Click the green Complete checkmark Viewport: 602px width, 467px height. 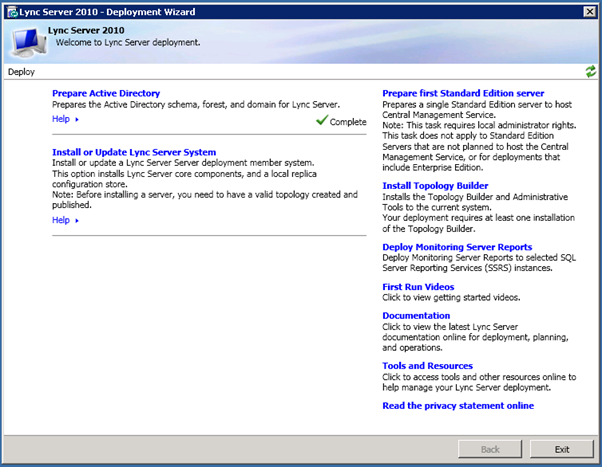[321, 120]
